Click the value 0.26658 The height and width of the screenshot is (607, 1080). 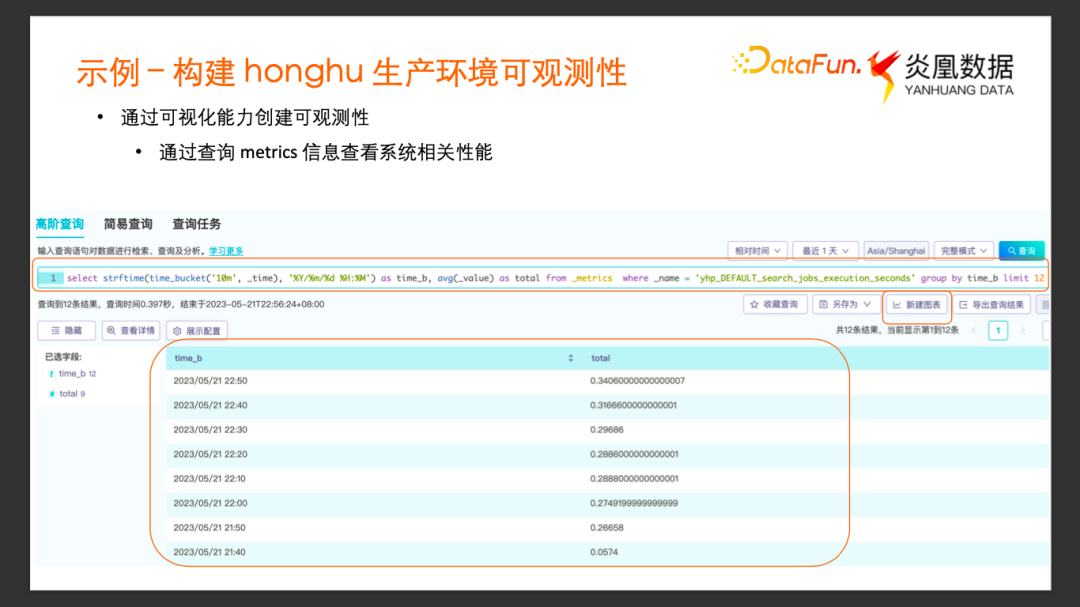(x=606, y=528)
